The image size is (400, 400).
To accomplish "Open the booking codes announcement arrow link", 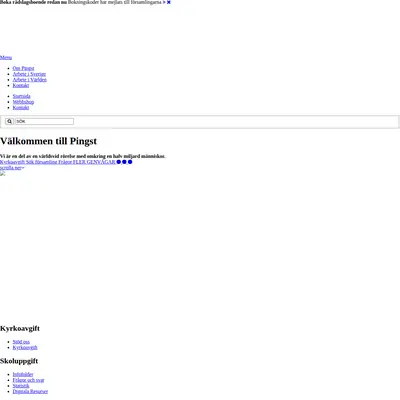I will point(164,2).
